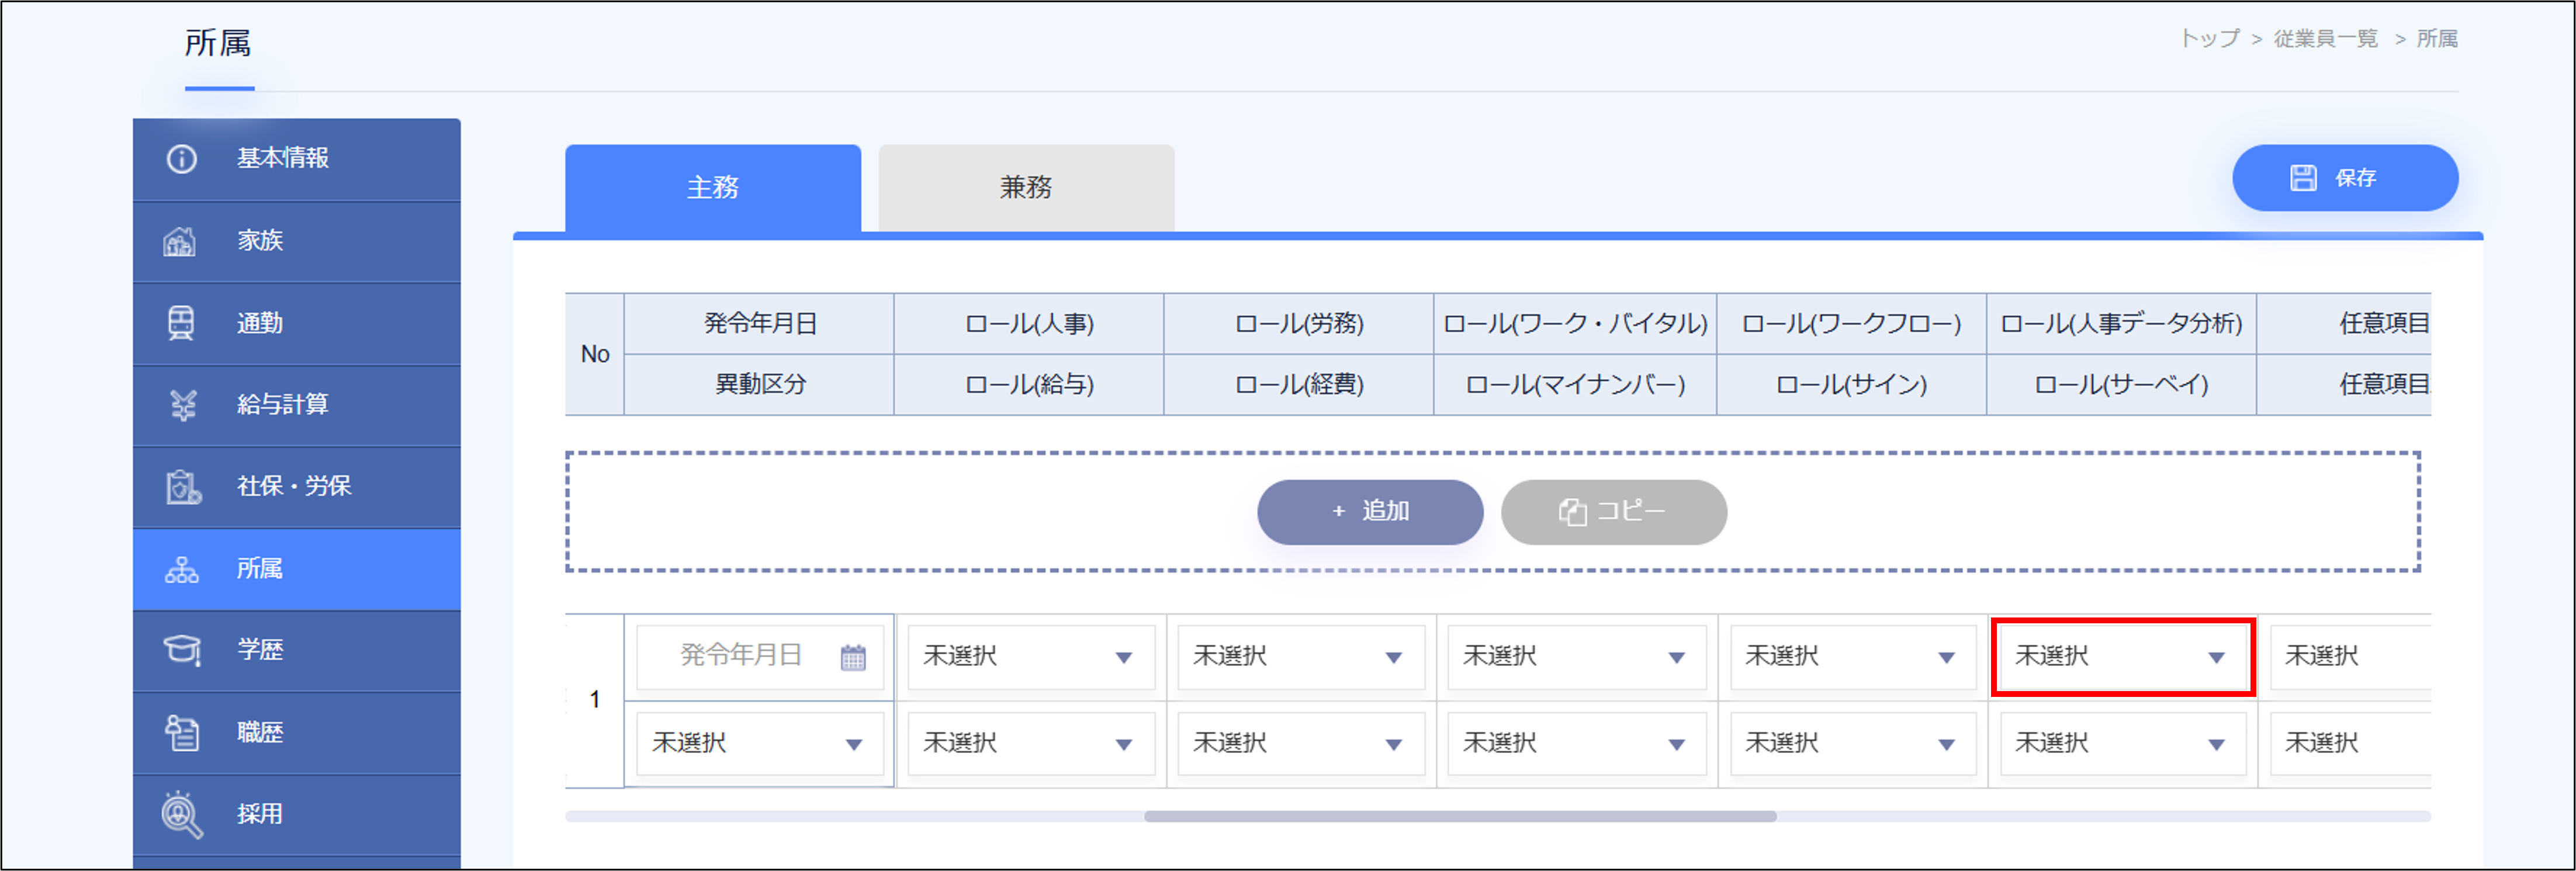
Task: Click the 所属 breadcrumb text
Action: 2437,39
